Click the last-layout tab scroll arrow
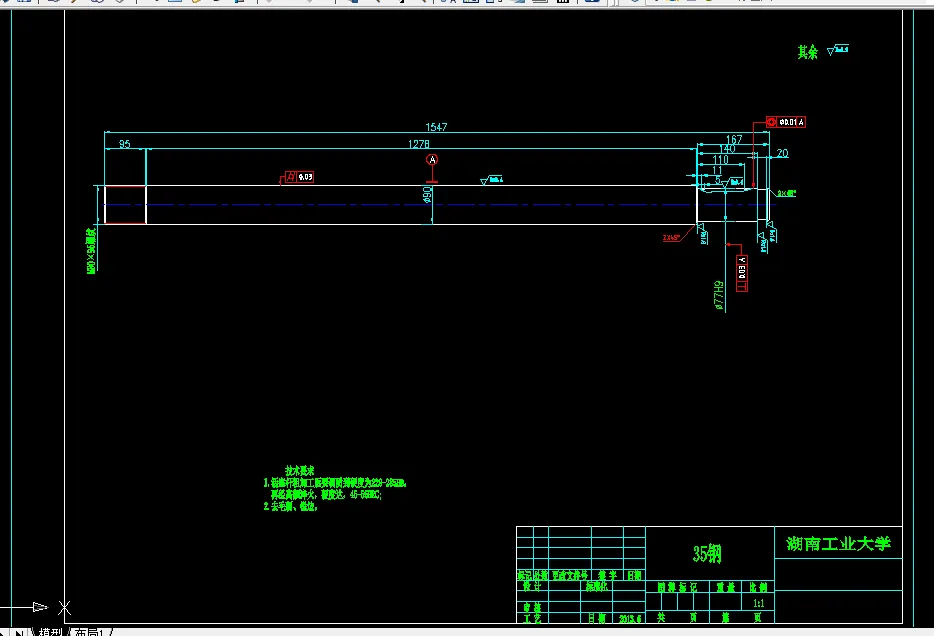This screenshot has width=934, height=636. point(19,632)
